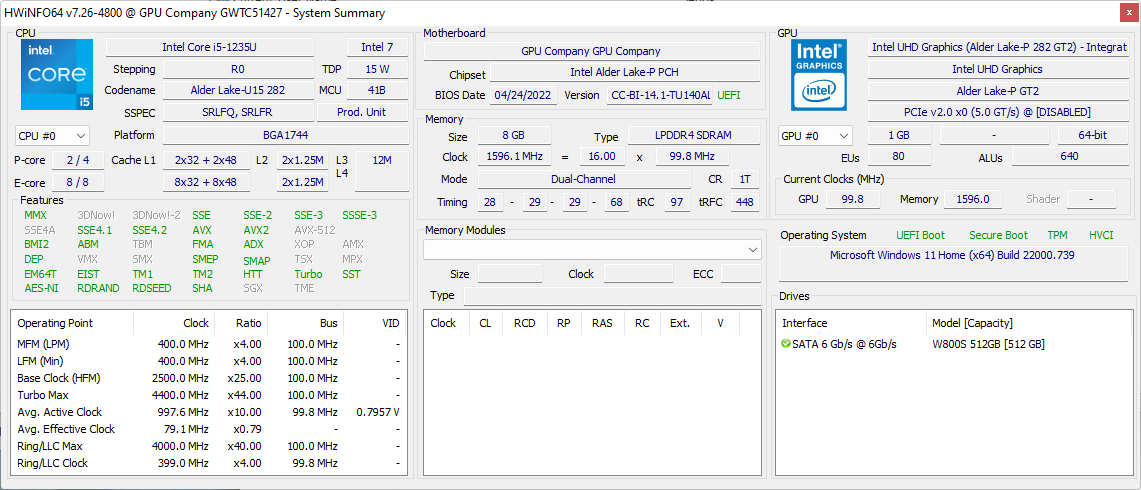Click the Intel Graphics logo

pyautogui.click(x=819, y=74)
